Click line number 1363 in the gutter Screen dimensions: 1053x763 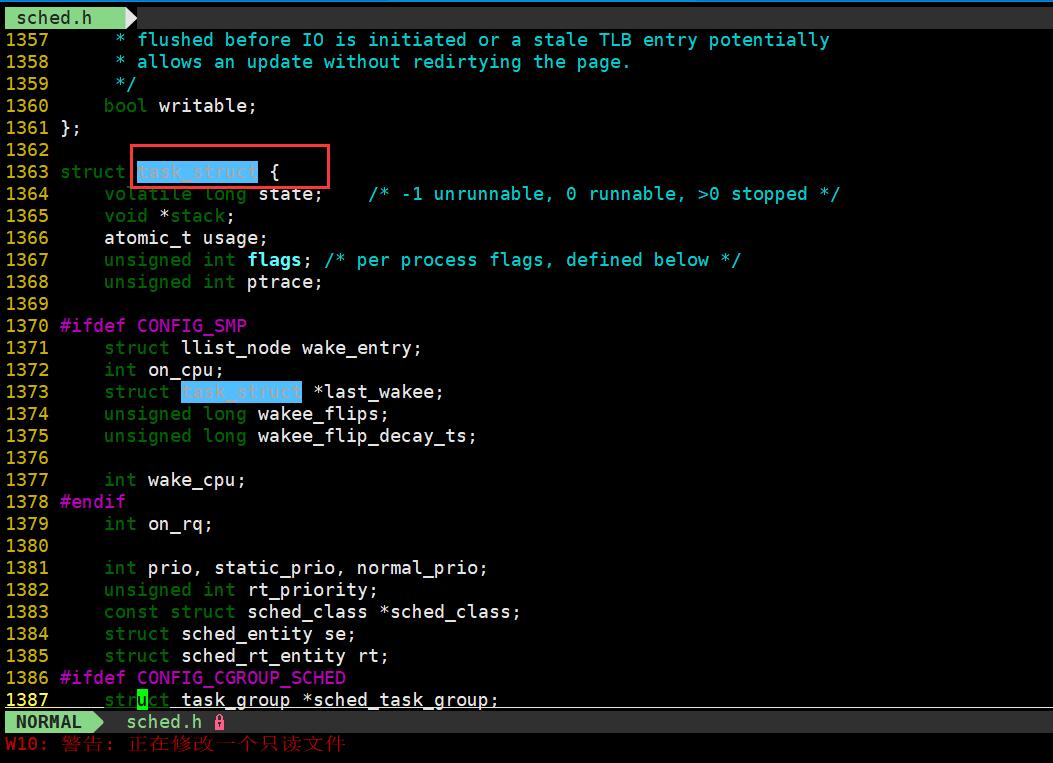(x=27, y=171)
